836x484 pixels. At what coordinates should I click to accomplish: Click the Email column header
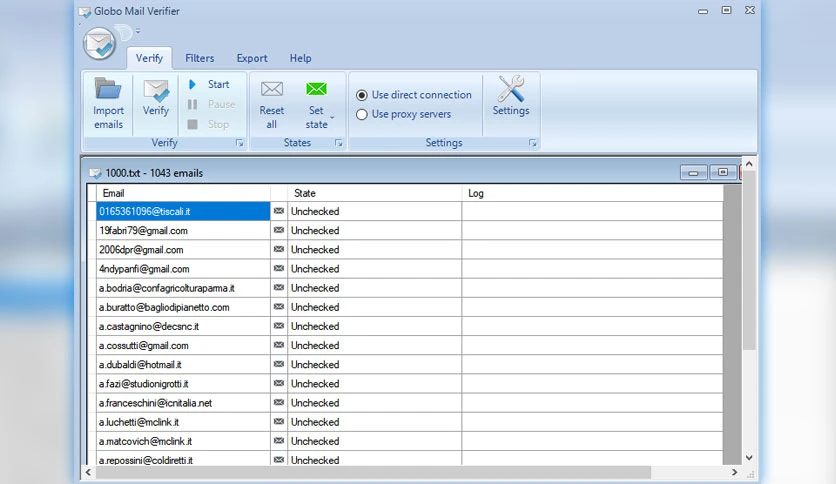click(x=183, y=193)
